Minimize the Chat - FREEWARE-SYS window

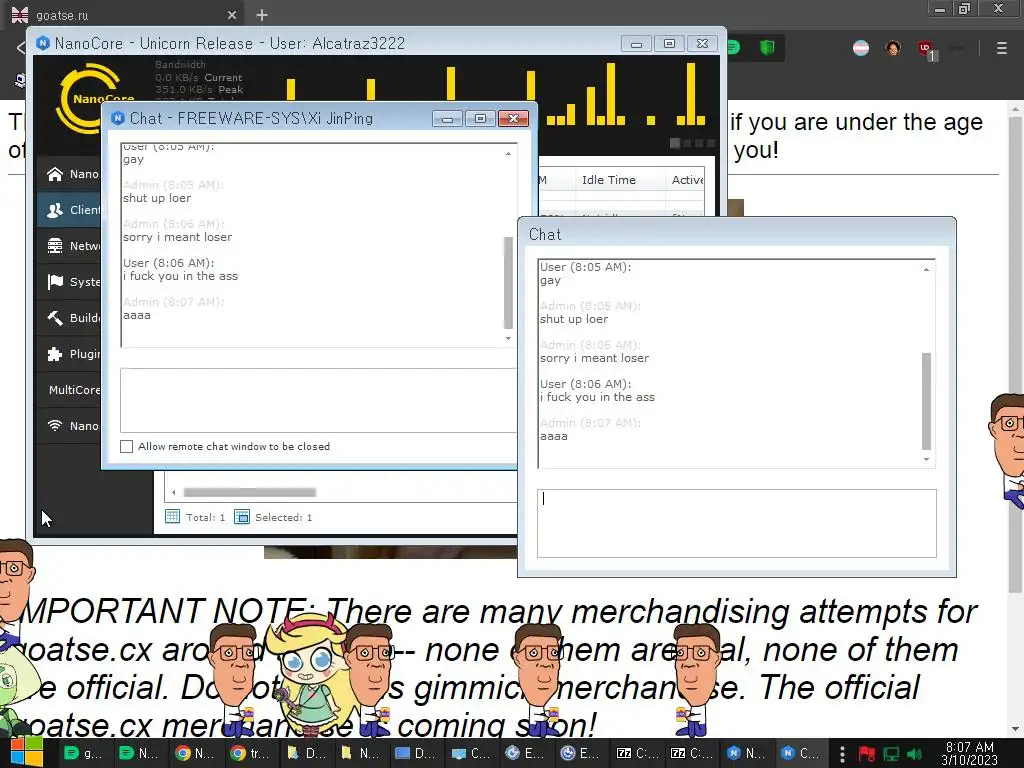click(x=447, y=119)
